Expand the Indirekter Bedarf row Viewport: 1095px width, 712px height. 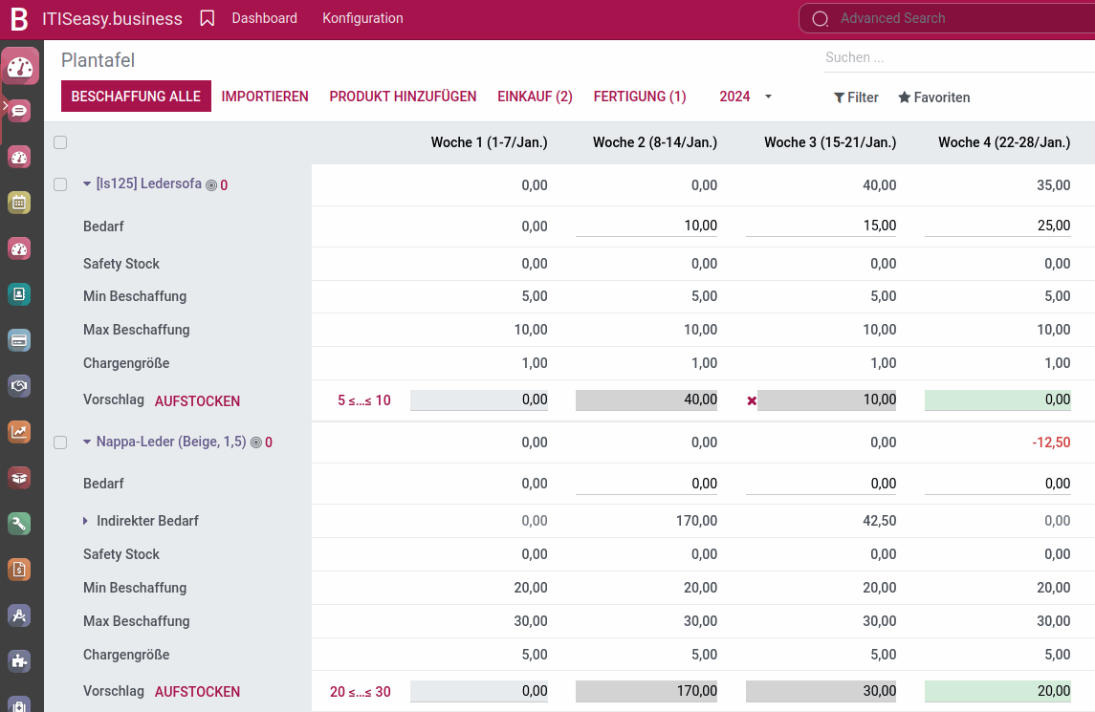[x=87, y=521]
